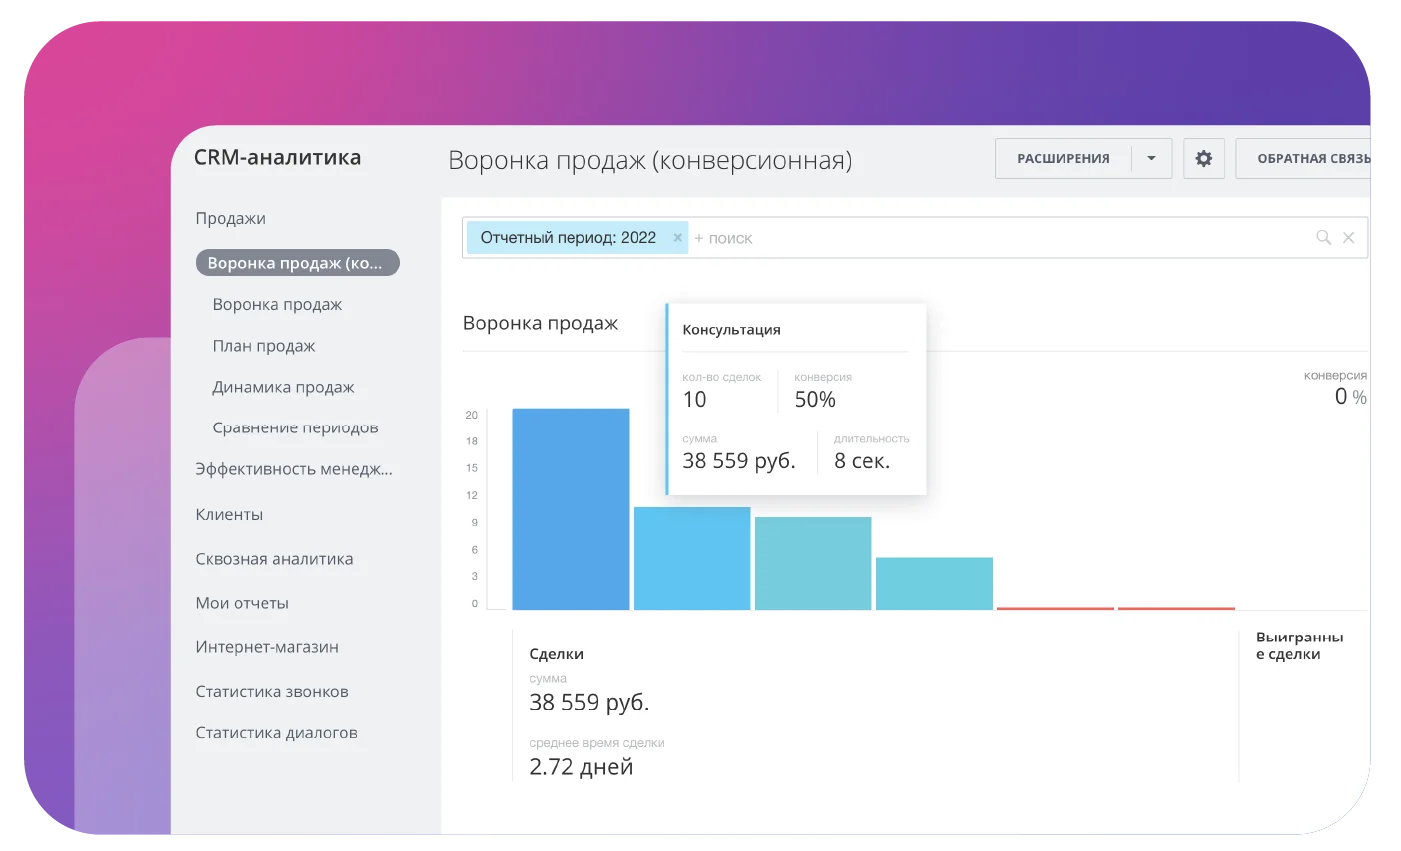Open the Воронка продаж sidebar report
The image size is (1401, 851).
pyautogui.click(x=277, y=305)
